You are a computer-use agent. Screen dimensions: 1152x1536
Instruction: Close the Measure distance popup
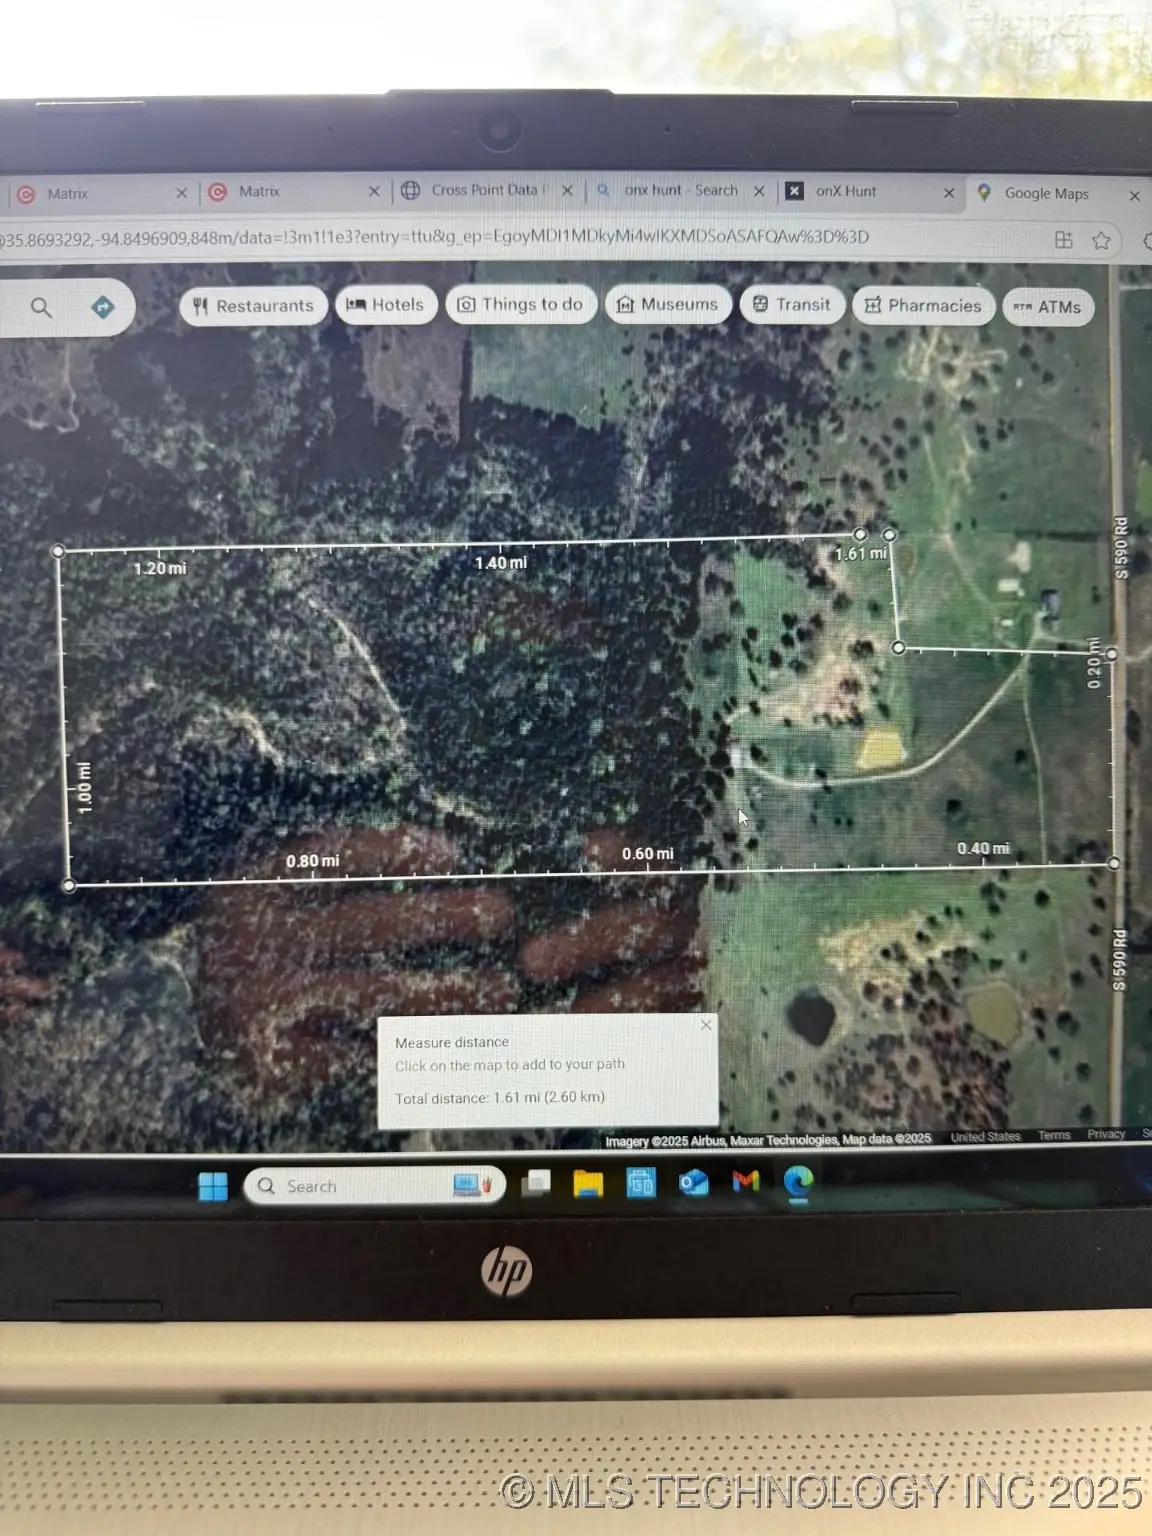coord(706,1025)
